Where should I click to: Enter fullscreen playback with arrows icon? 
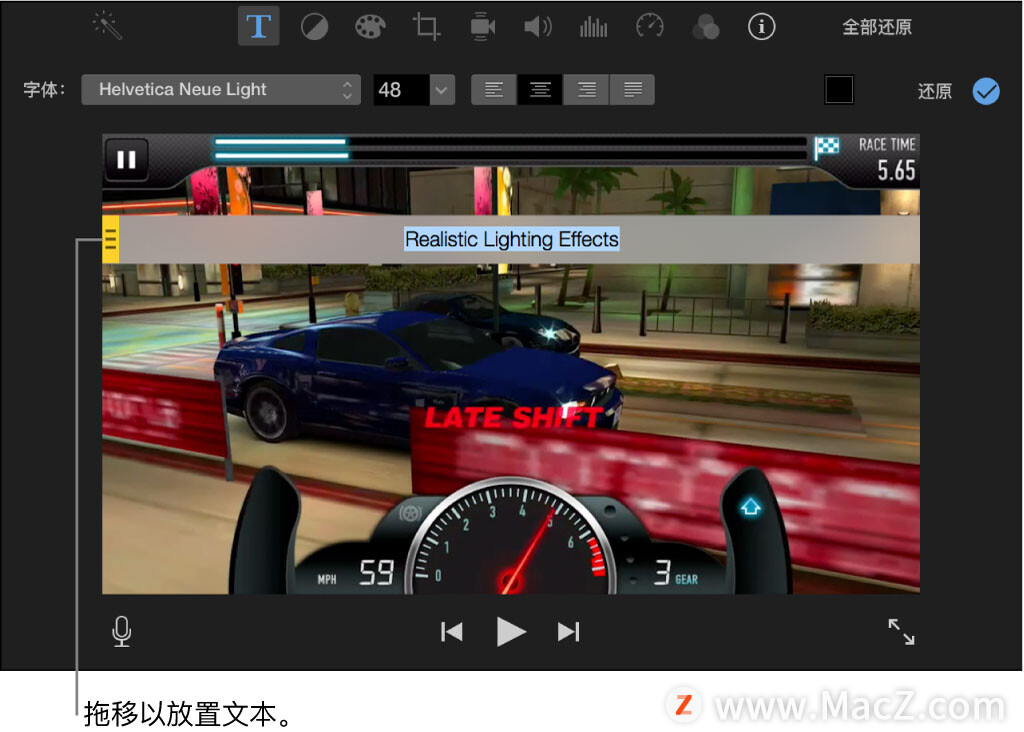coord(901,631)
